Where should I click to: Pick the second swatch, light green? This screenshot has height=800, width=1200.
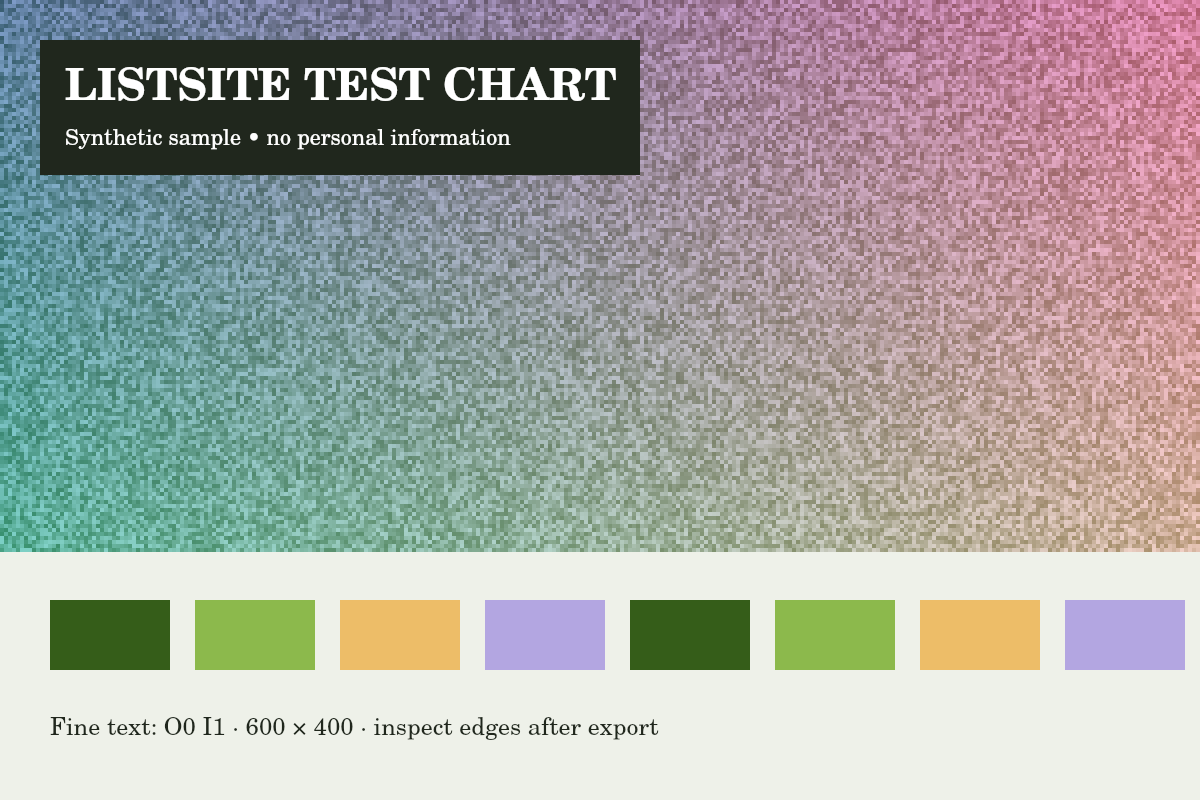click(255, 635)
